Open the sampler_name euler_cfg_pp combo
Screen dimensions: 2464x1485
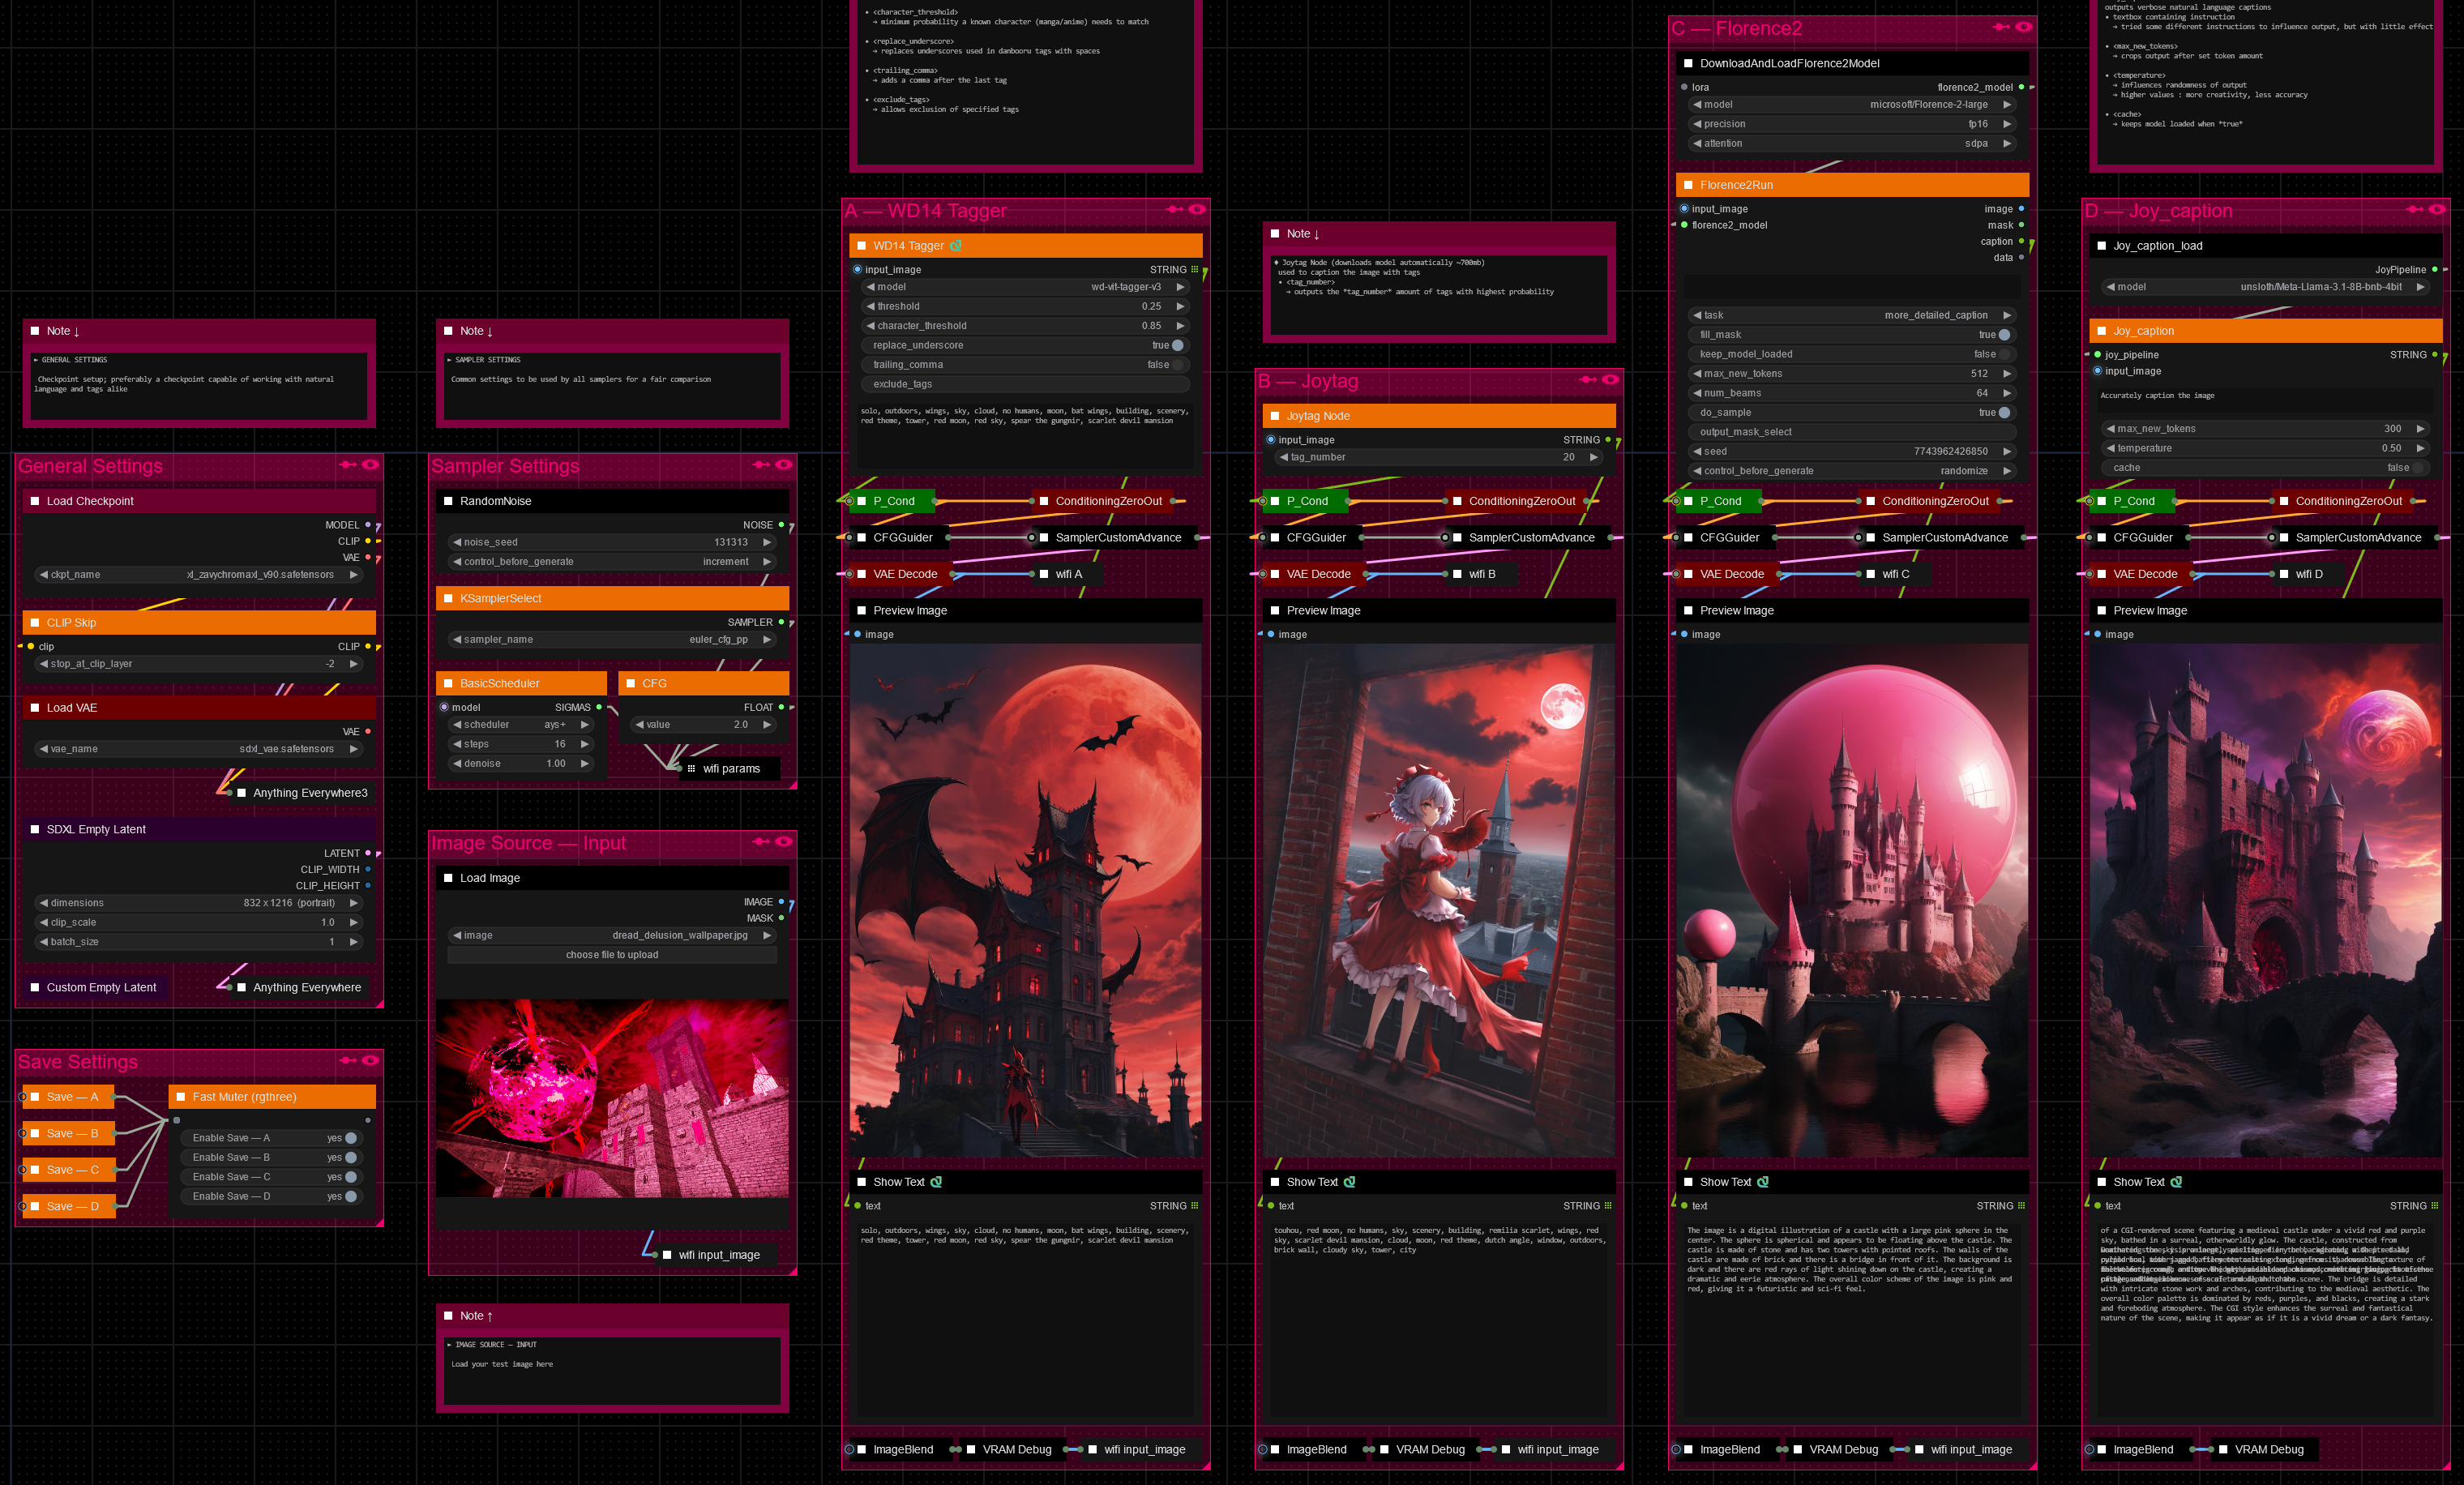[612, 640]
